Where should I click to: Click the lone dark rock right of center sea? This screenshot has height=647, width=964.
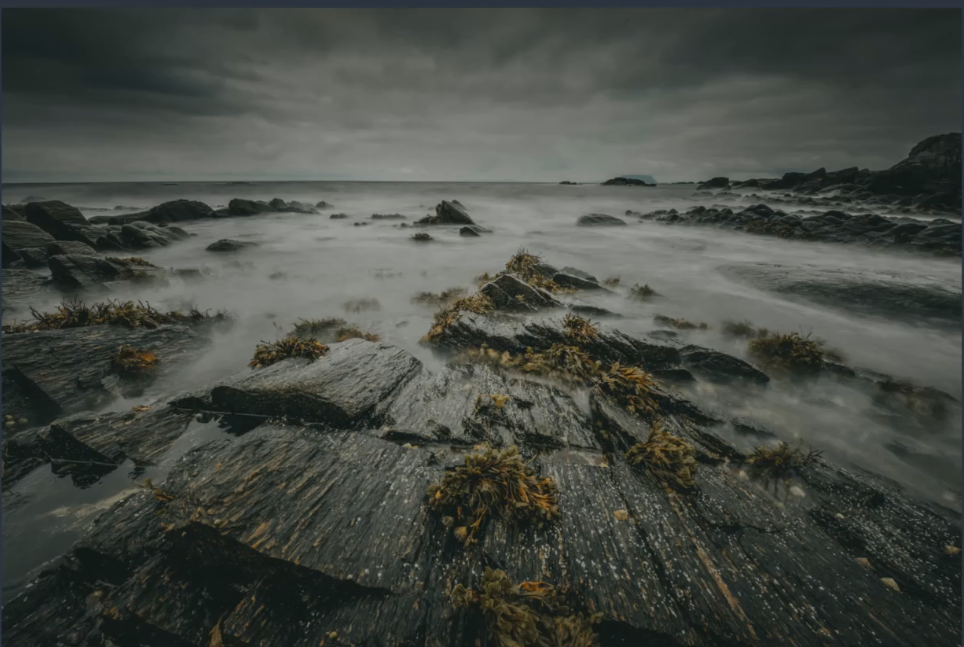(x=600, y=219)
